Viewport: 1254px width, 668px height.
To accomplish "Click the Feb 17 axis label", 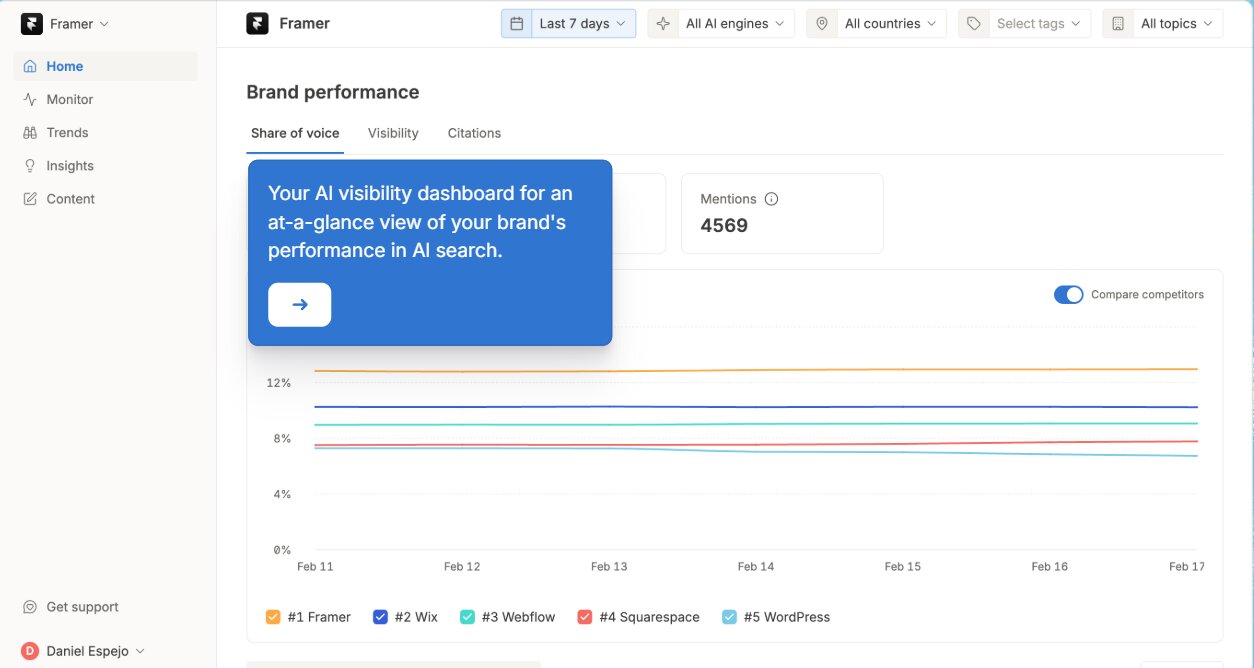I will coord(1187,566).
